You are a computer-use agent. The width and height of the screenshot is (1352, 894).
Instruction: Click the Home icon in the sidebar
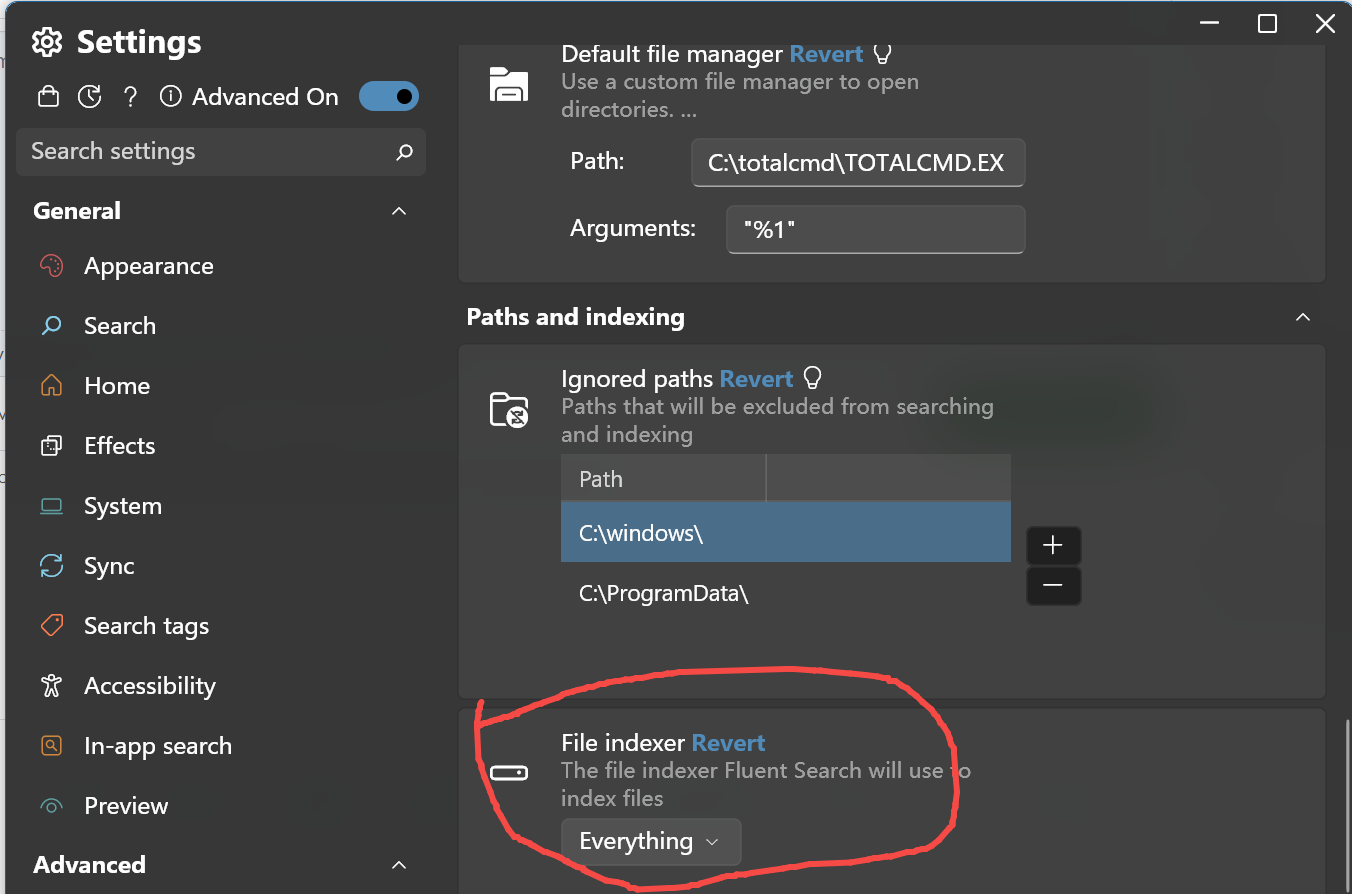pos(51,385)
